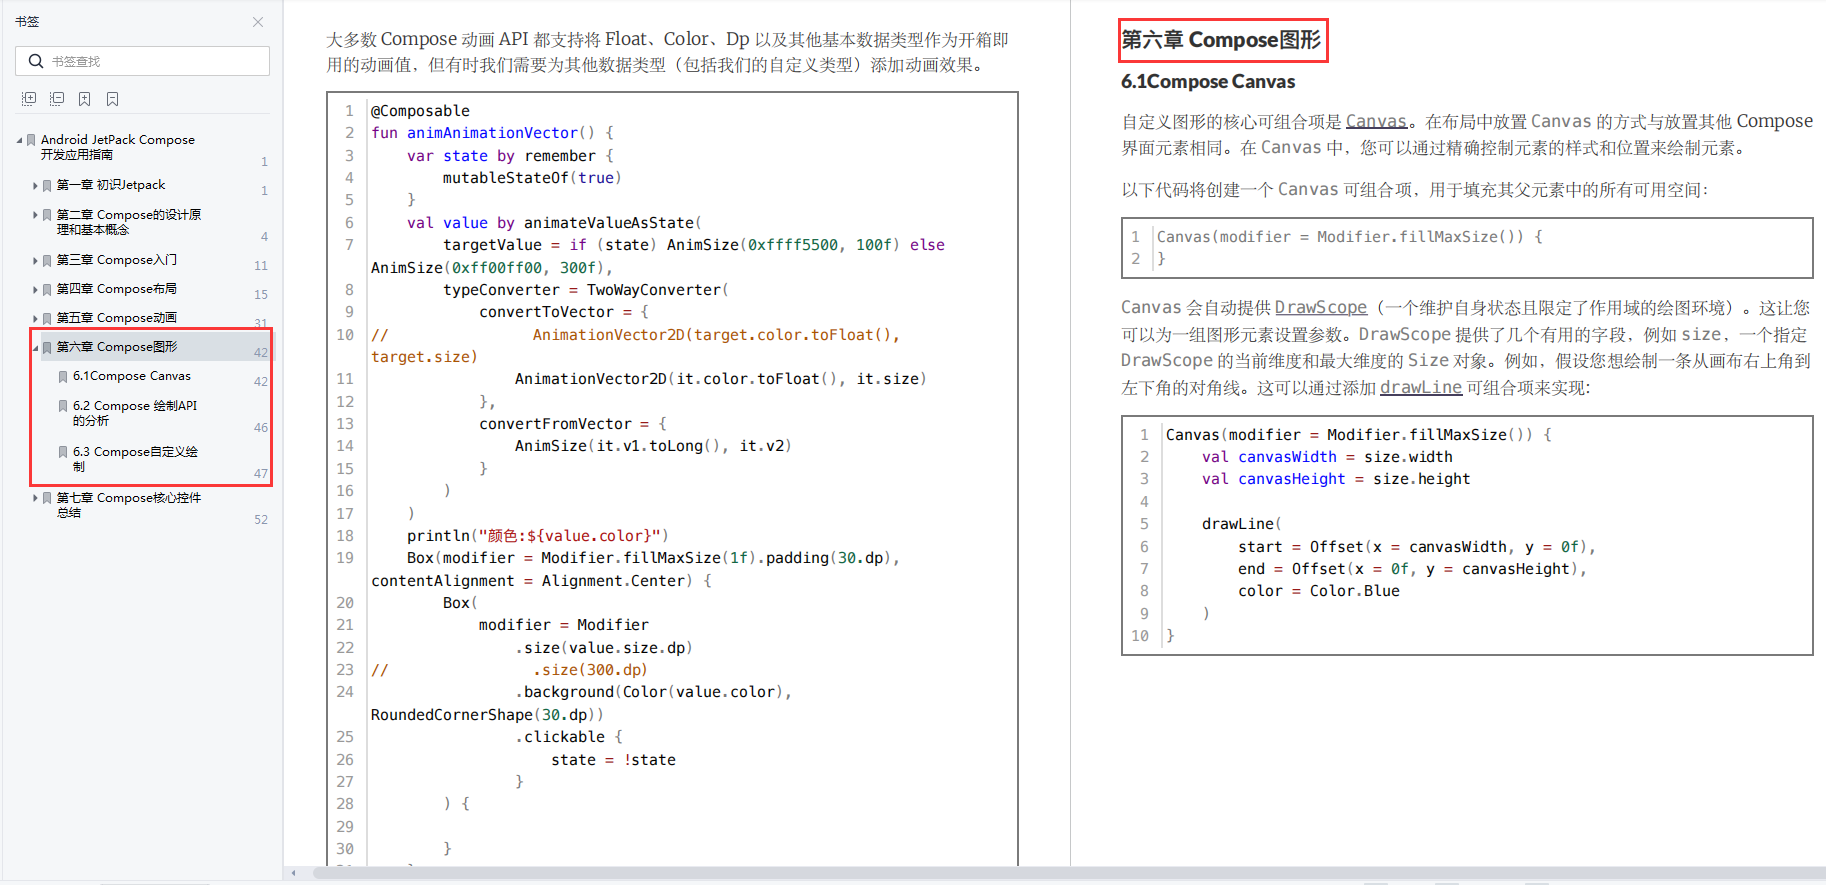1826x885 pixels.
Task: Expand the 第五章 Compose动画 bookmark
Action: tap(35, 318)
